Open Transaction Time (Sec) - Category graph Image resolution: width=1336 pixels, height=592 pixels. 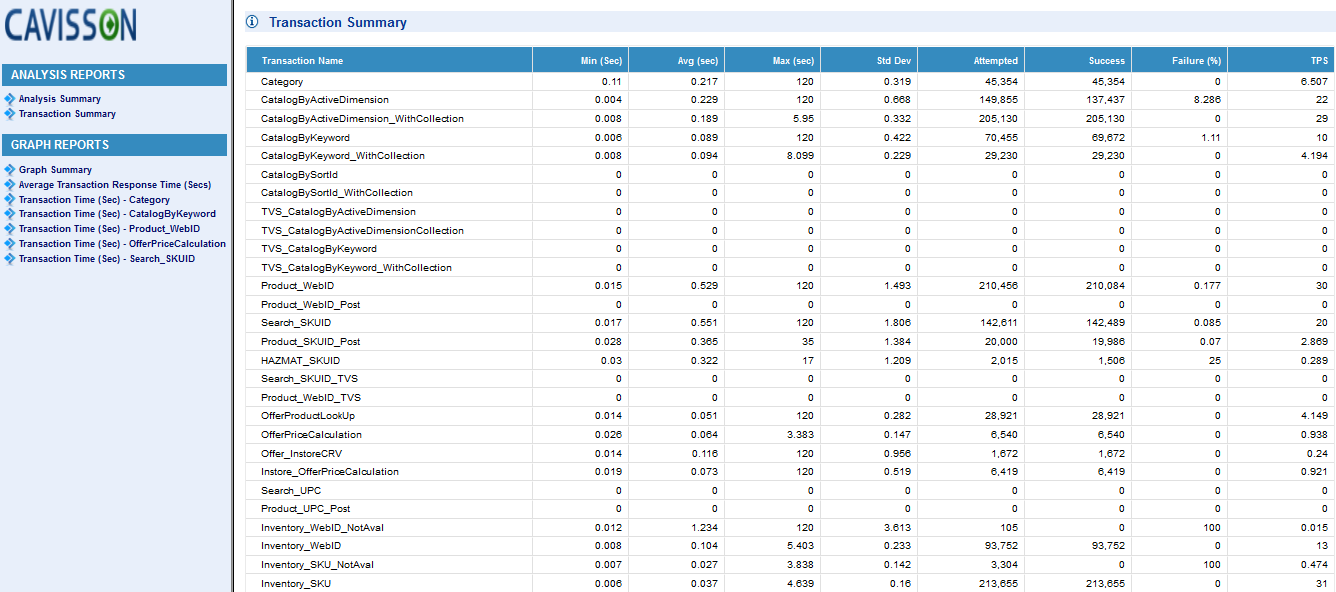94,200
